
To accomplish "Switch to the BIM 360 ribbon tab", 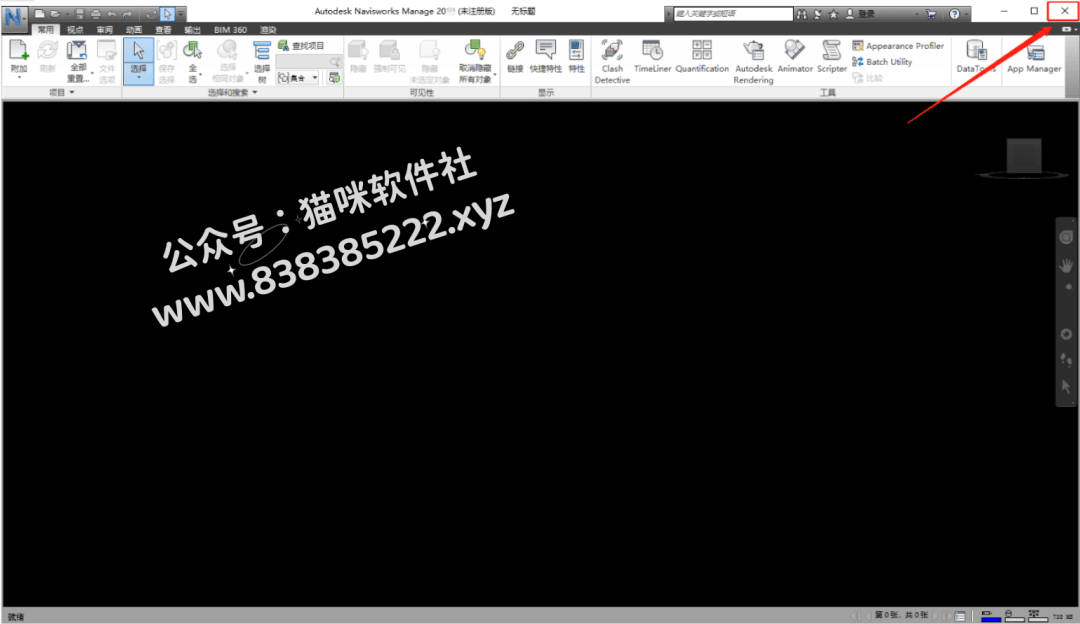I will [x=230, y=30].
